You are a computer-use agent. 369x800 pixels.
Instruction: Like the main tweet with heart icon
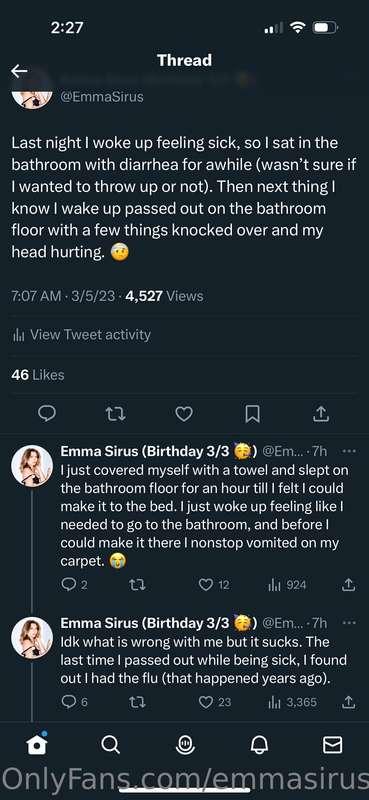coord(184,414)
